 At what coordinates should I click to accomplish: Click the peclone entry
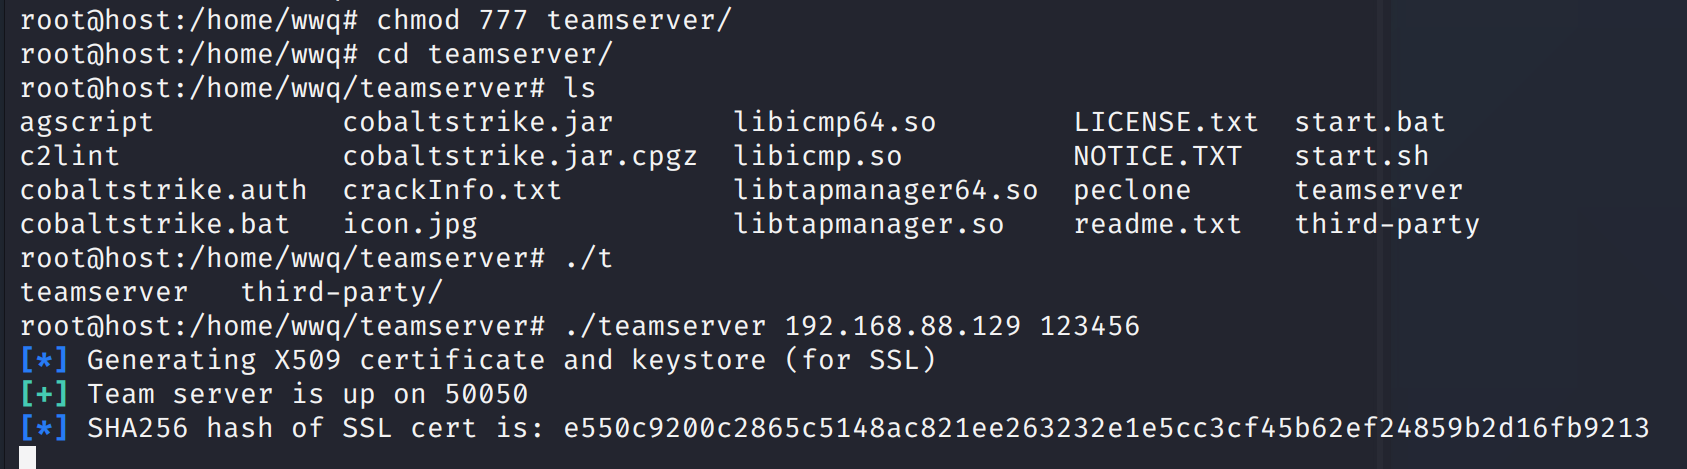(1132, 191)
